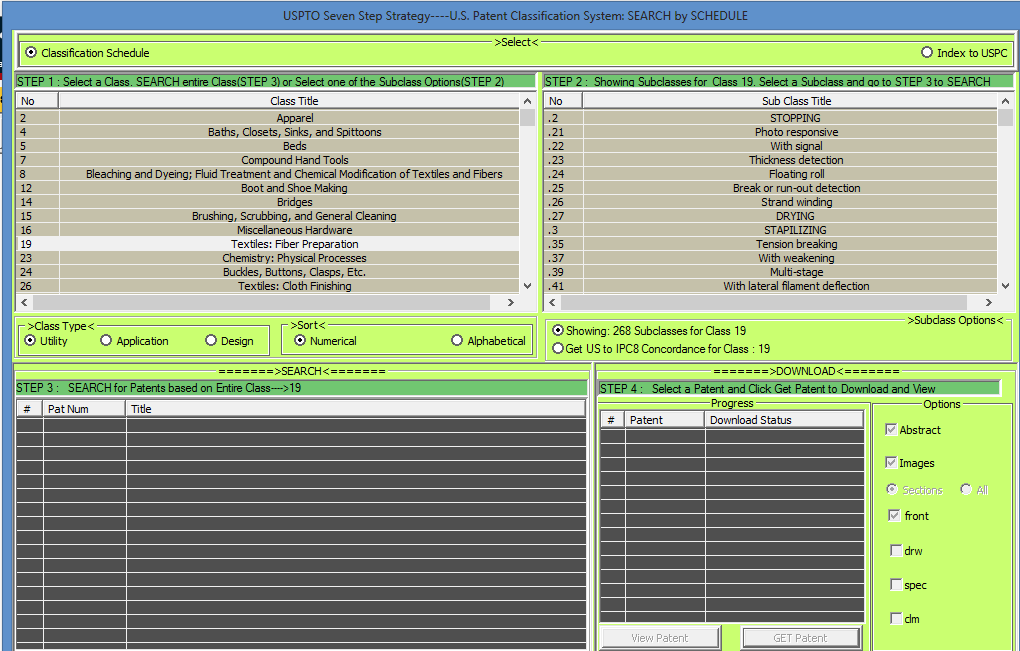
Task: Toggle the Images checkbox
Action: (891, 462)
